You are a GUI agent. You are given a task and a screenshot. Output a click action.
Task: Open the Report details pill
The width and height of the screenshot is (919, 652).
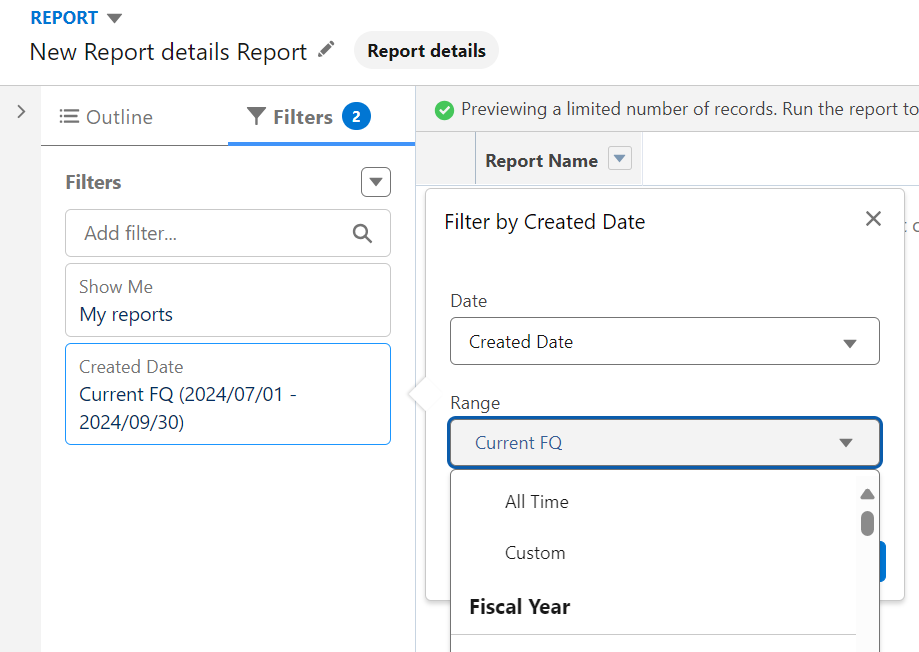point(426,50)
